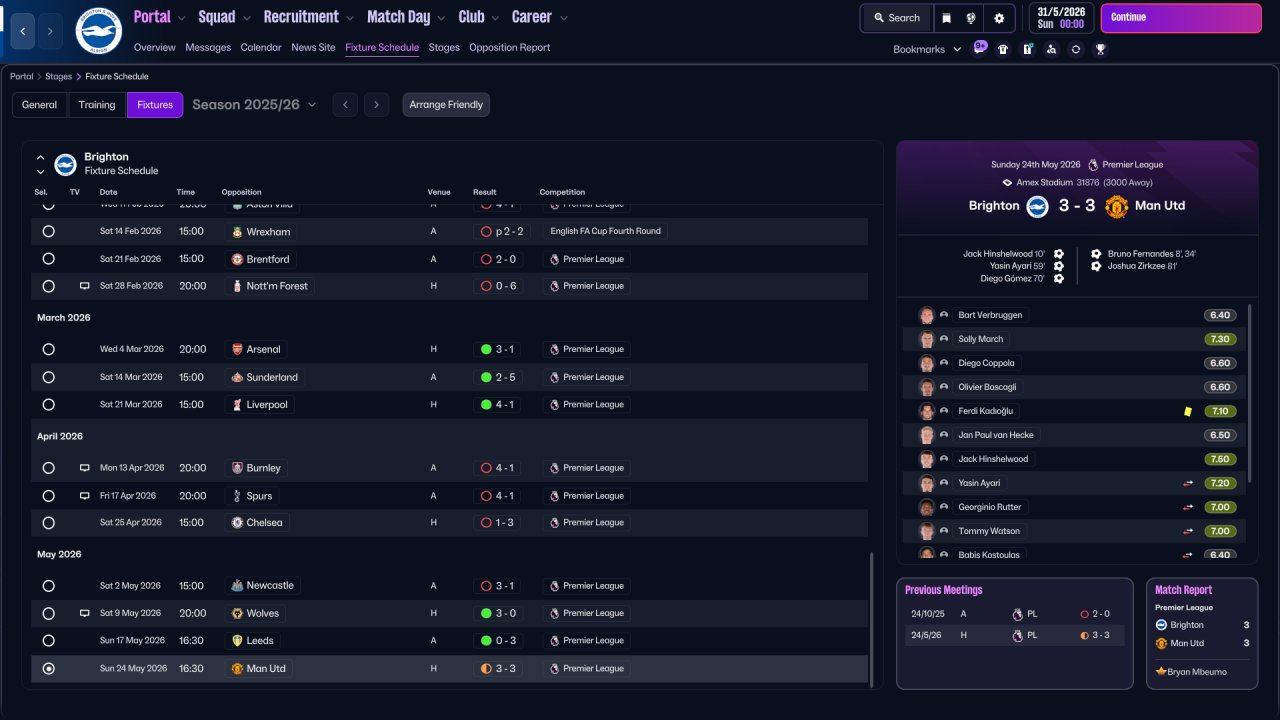Go forward with the right arrow navigation button
Image resolution: width=1280 pixels, height=720 pixels.
(50, 31)
